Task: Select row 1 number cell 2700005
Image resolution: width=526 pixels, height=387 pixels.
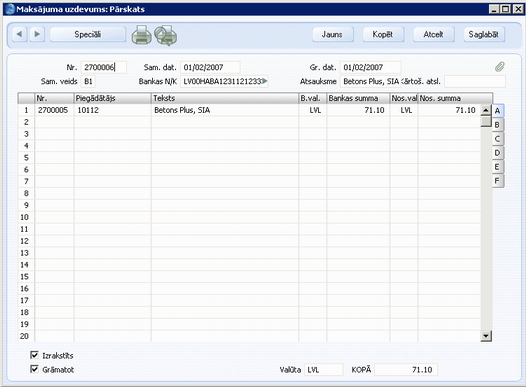Action: point(54,110)
